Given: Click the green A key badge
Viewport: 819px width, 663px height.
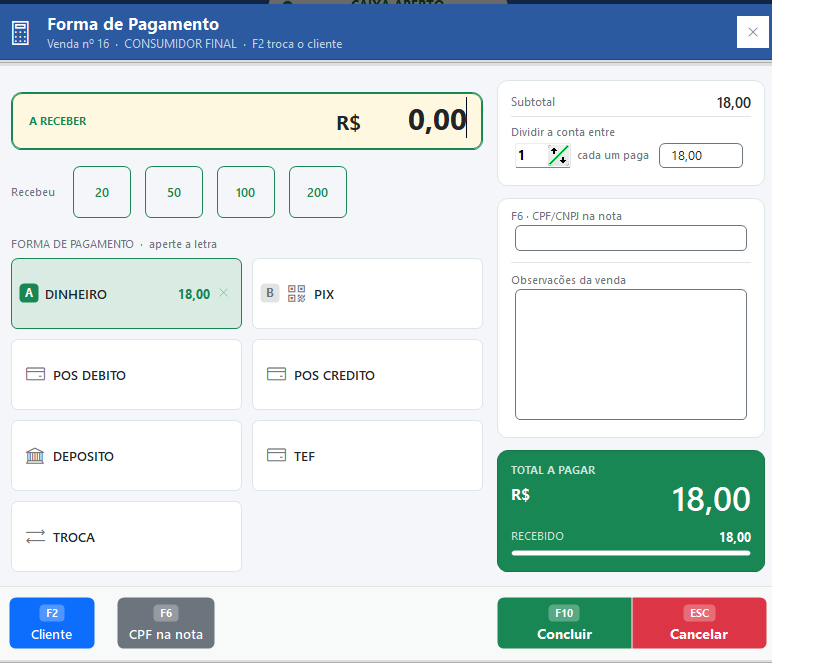Looking at the screenshot, I should [x=29, y=293].
